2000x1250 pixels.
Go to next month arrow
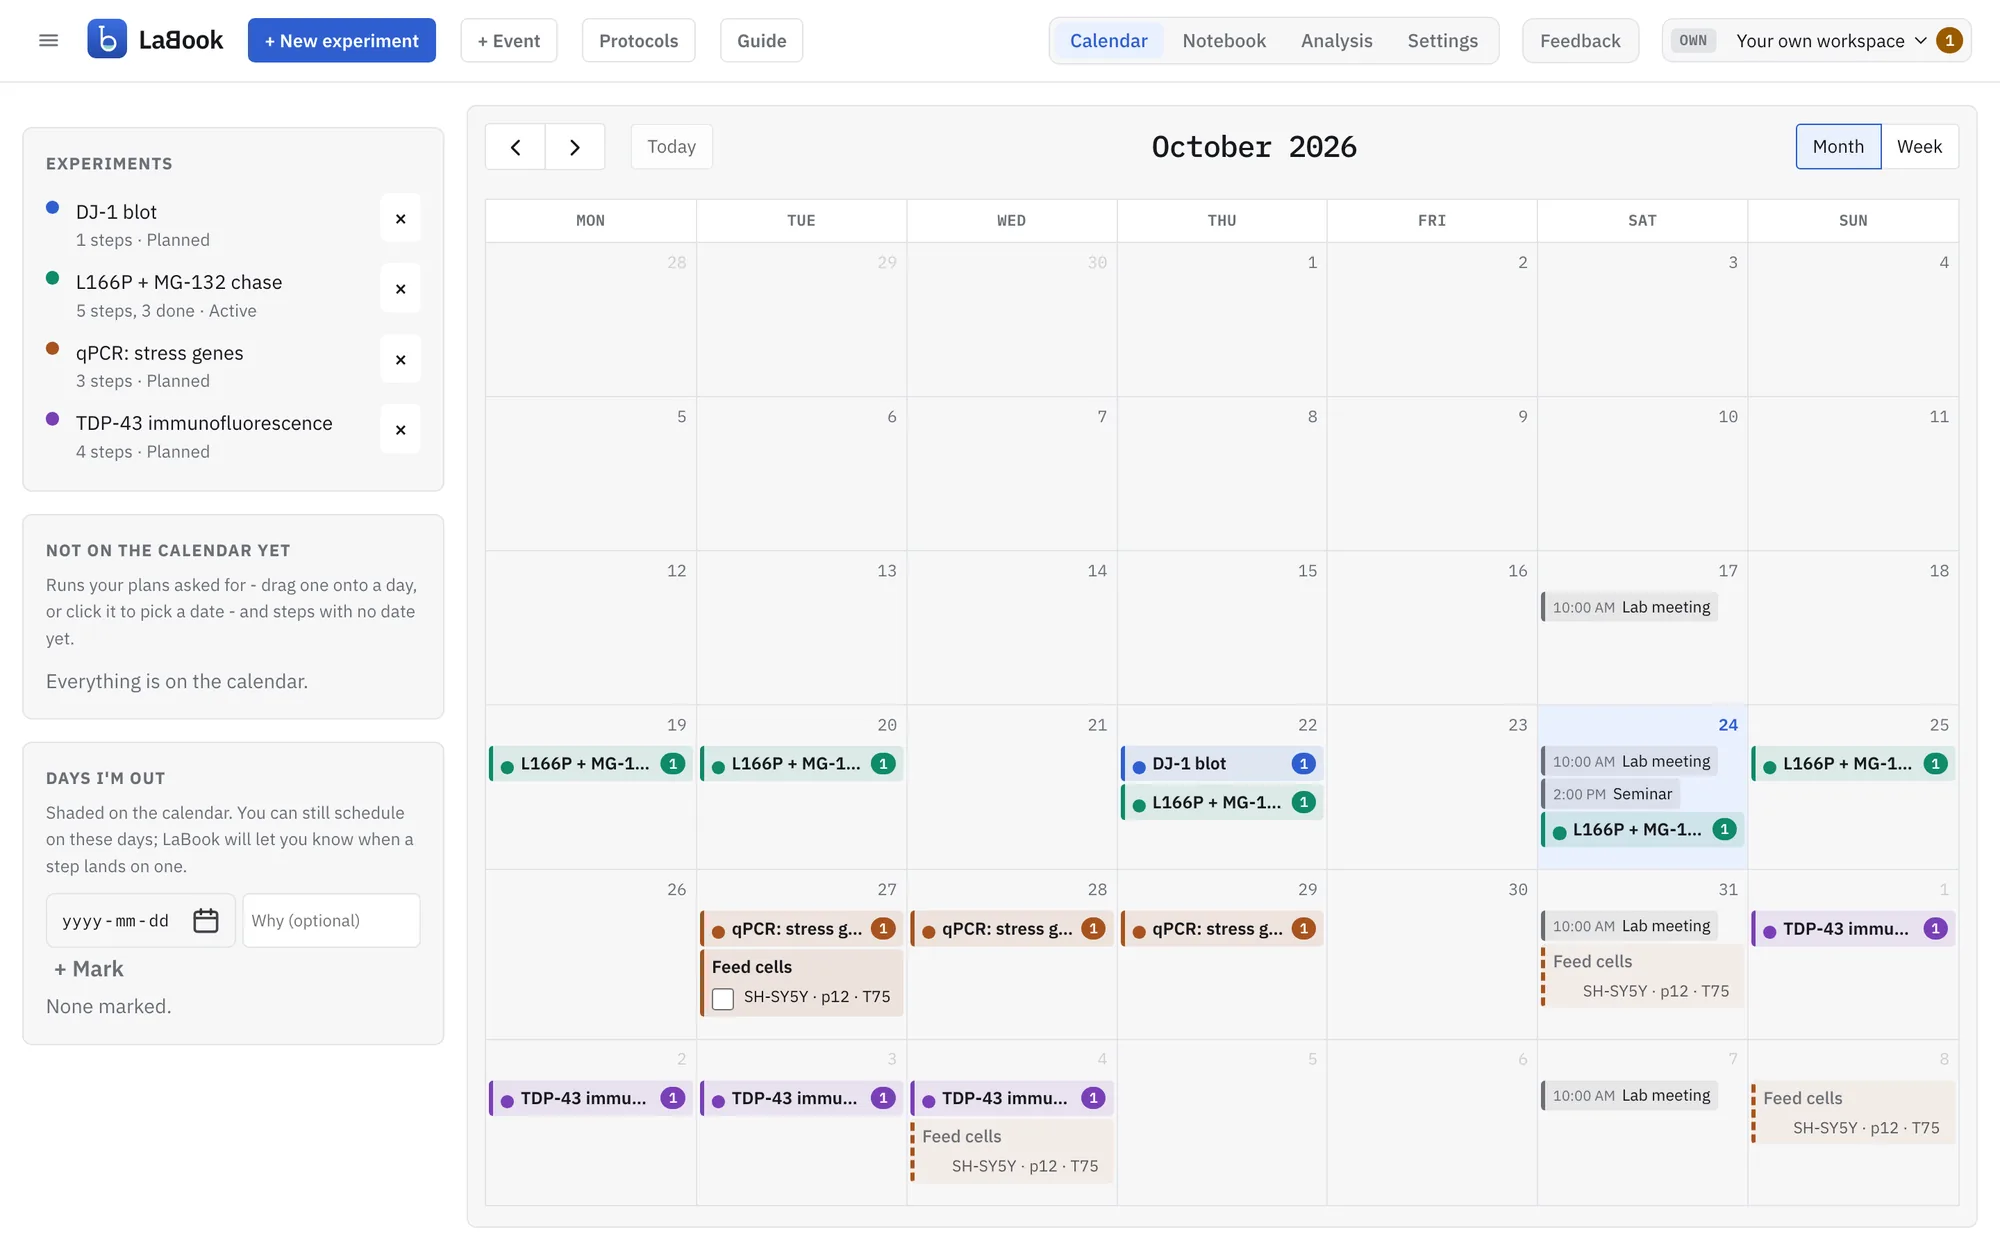point(575,147)
